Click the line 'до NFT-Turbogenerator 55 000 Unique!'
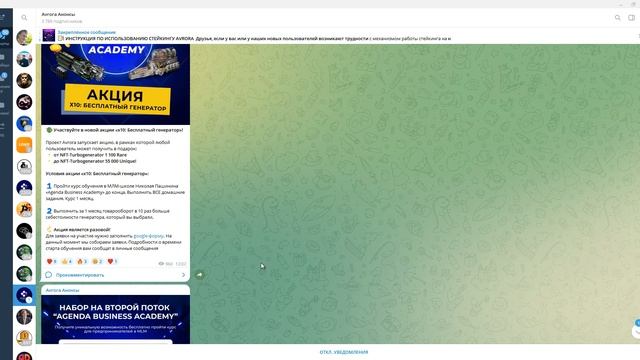This screenshot has width=640, height=360. pyautogui.click(x=95, y=161)
